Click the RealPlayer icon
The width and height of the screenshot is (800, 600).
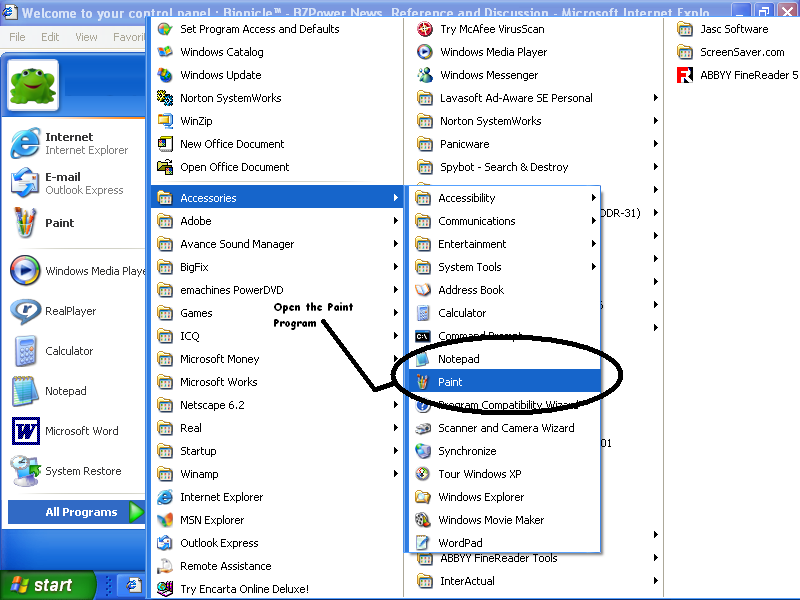tap(25, 311)
